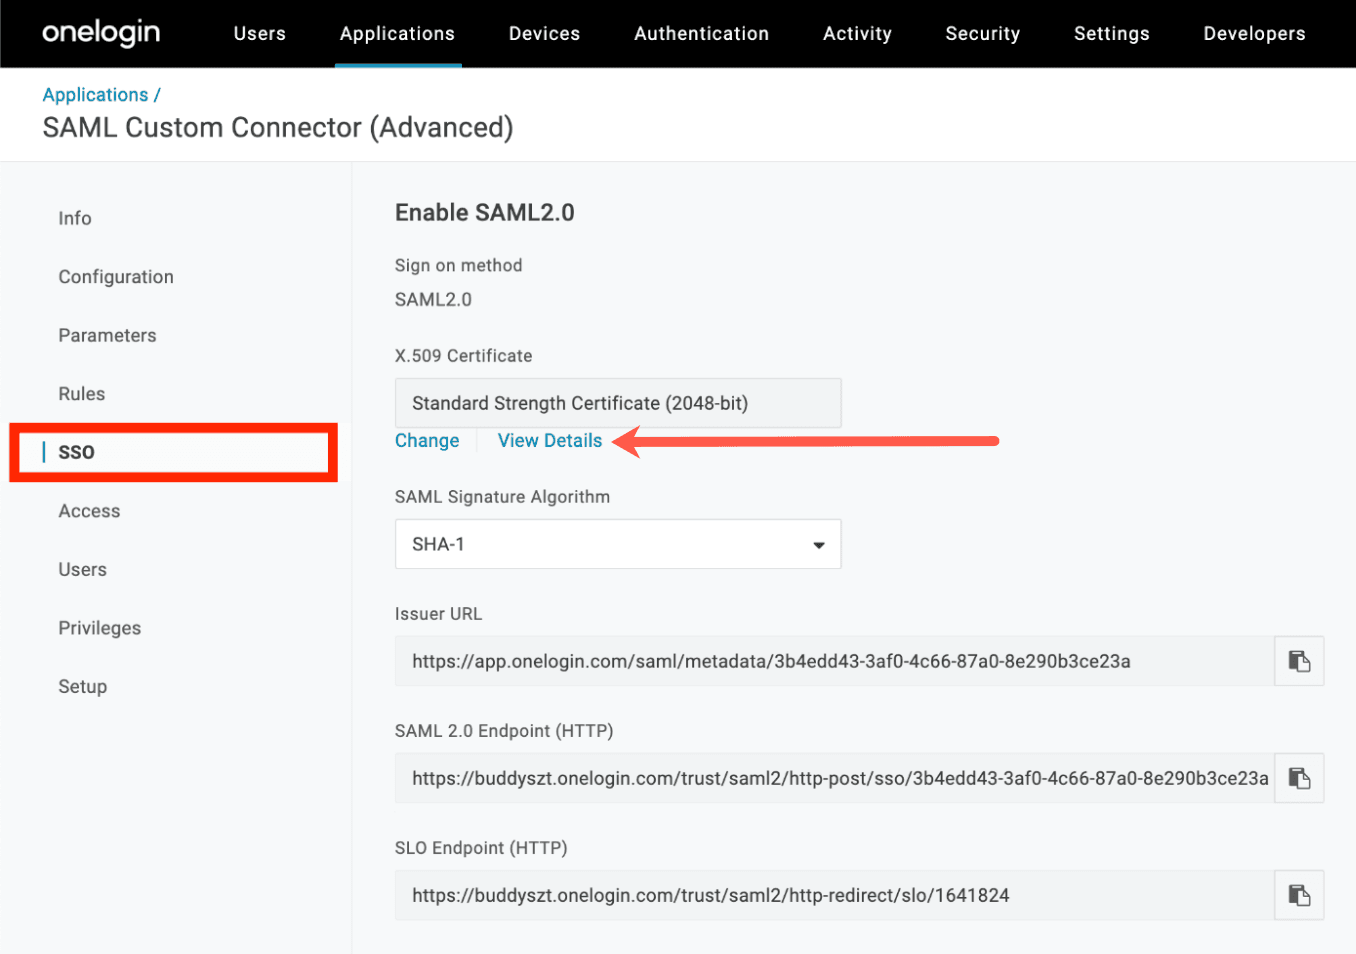Click the OneLogin logo
Viewport: 1356px width, 954px height.
coord(101,33)
